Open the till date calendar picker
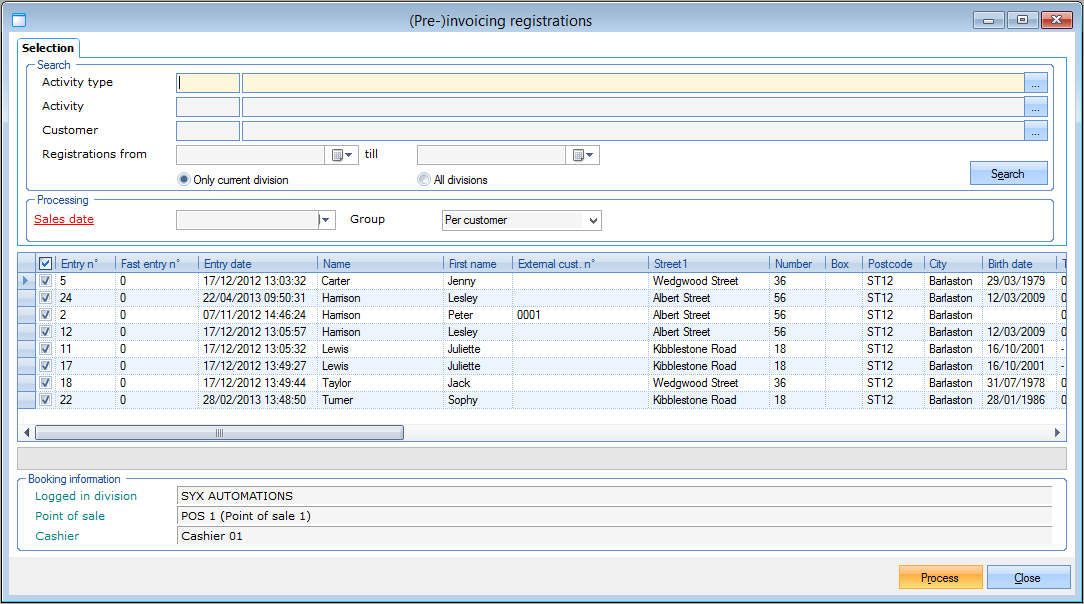This screenshot has height=604, width=1084. [583, 155]
